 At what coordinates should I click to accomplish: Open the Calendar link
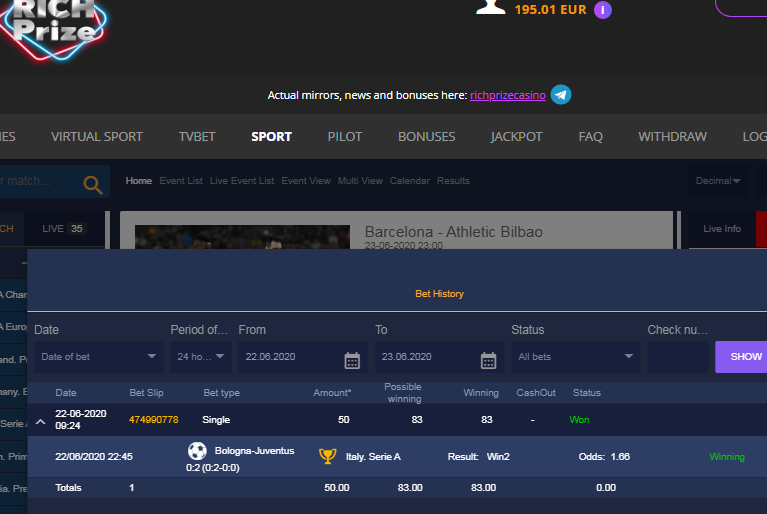pyautogui.click(x=409, y=181)
